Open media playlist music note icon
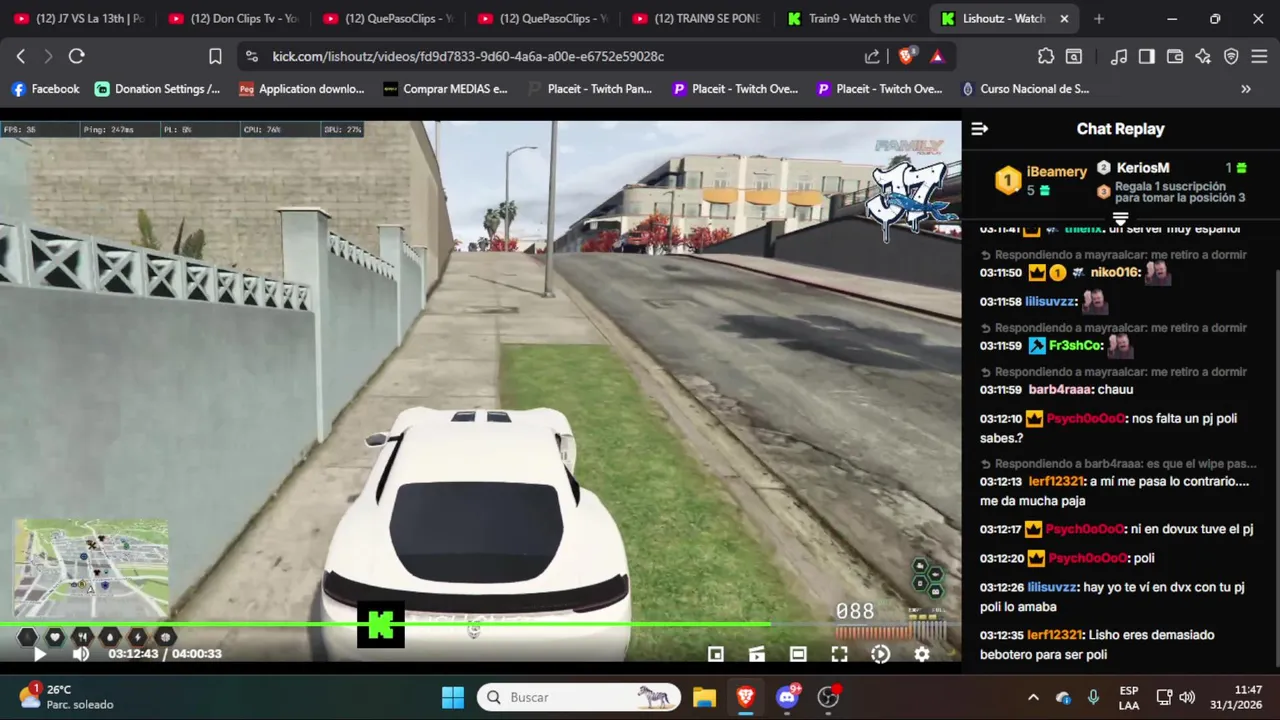 (x=1119, y=57)
